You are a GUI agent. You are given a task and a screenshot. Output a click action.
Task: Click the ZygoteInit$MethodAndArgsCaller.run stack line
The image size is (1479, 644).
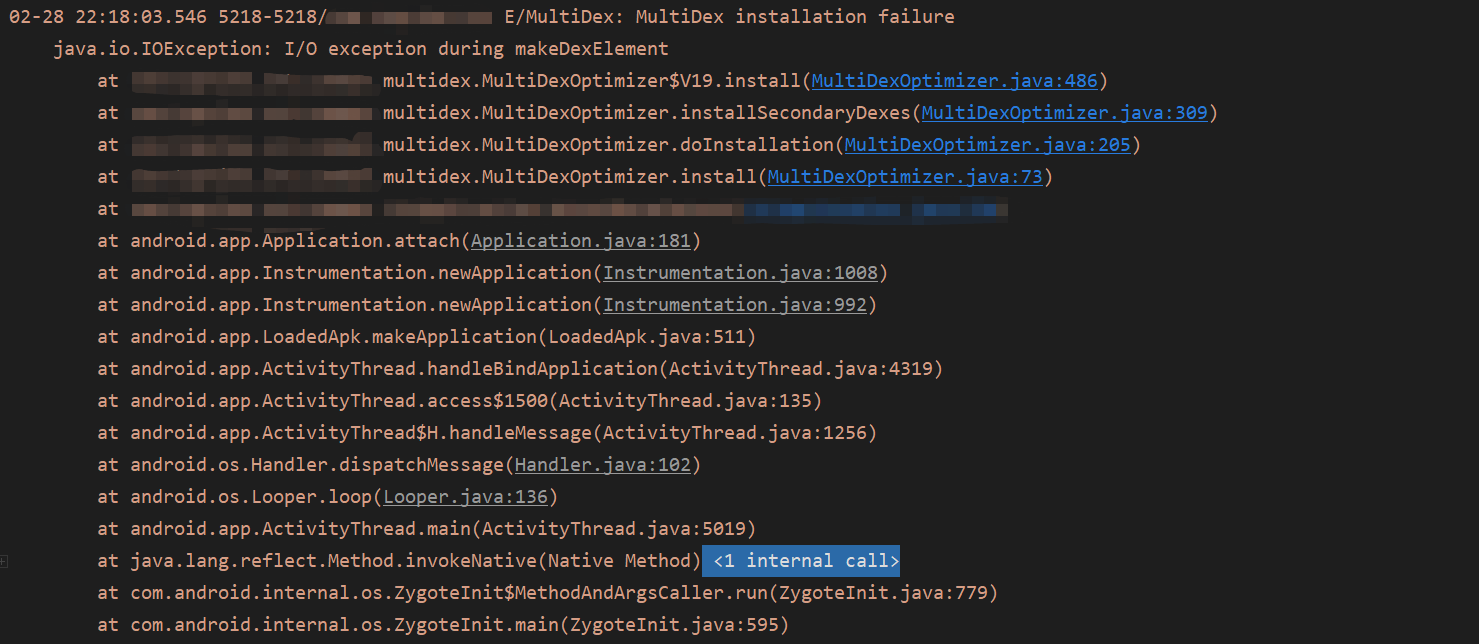(548, 593)
